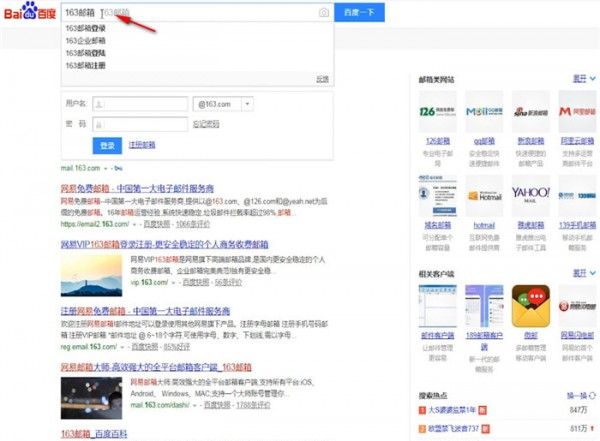
Task: Click 反馈 link in suggestion dropdown
Action: (323, 79)
